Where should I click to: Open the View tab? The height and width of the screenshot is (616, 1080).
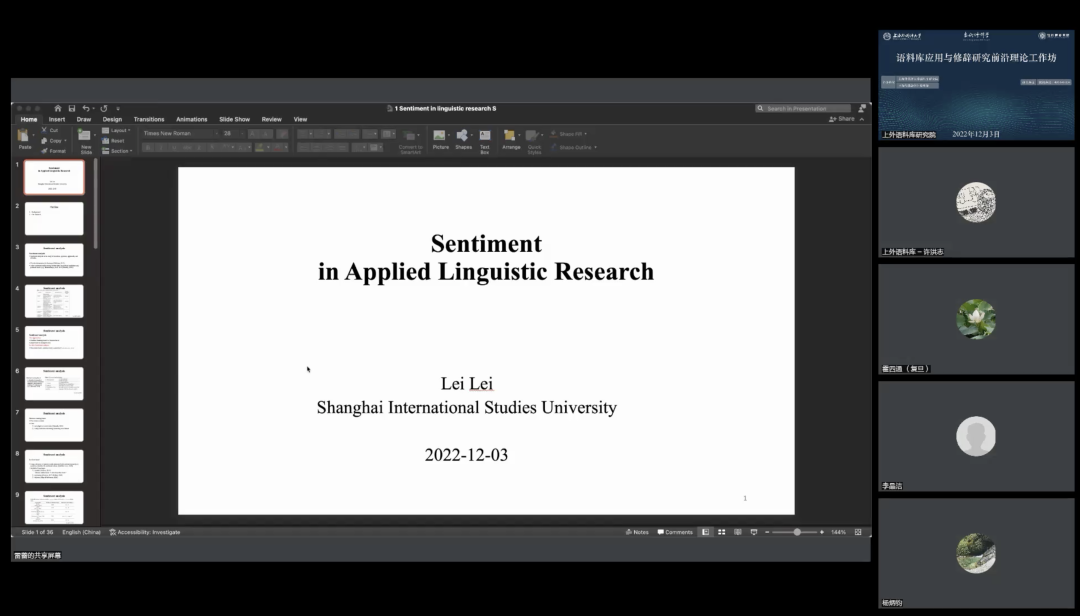[x=300, y=119]
